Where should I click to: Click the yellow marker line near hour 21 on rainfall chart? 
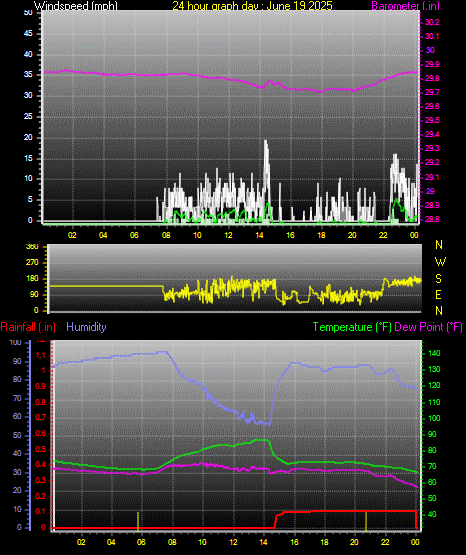pyautogui.click(x=366, y=521)
